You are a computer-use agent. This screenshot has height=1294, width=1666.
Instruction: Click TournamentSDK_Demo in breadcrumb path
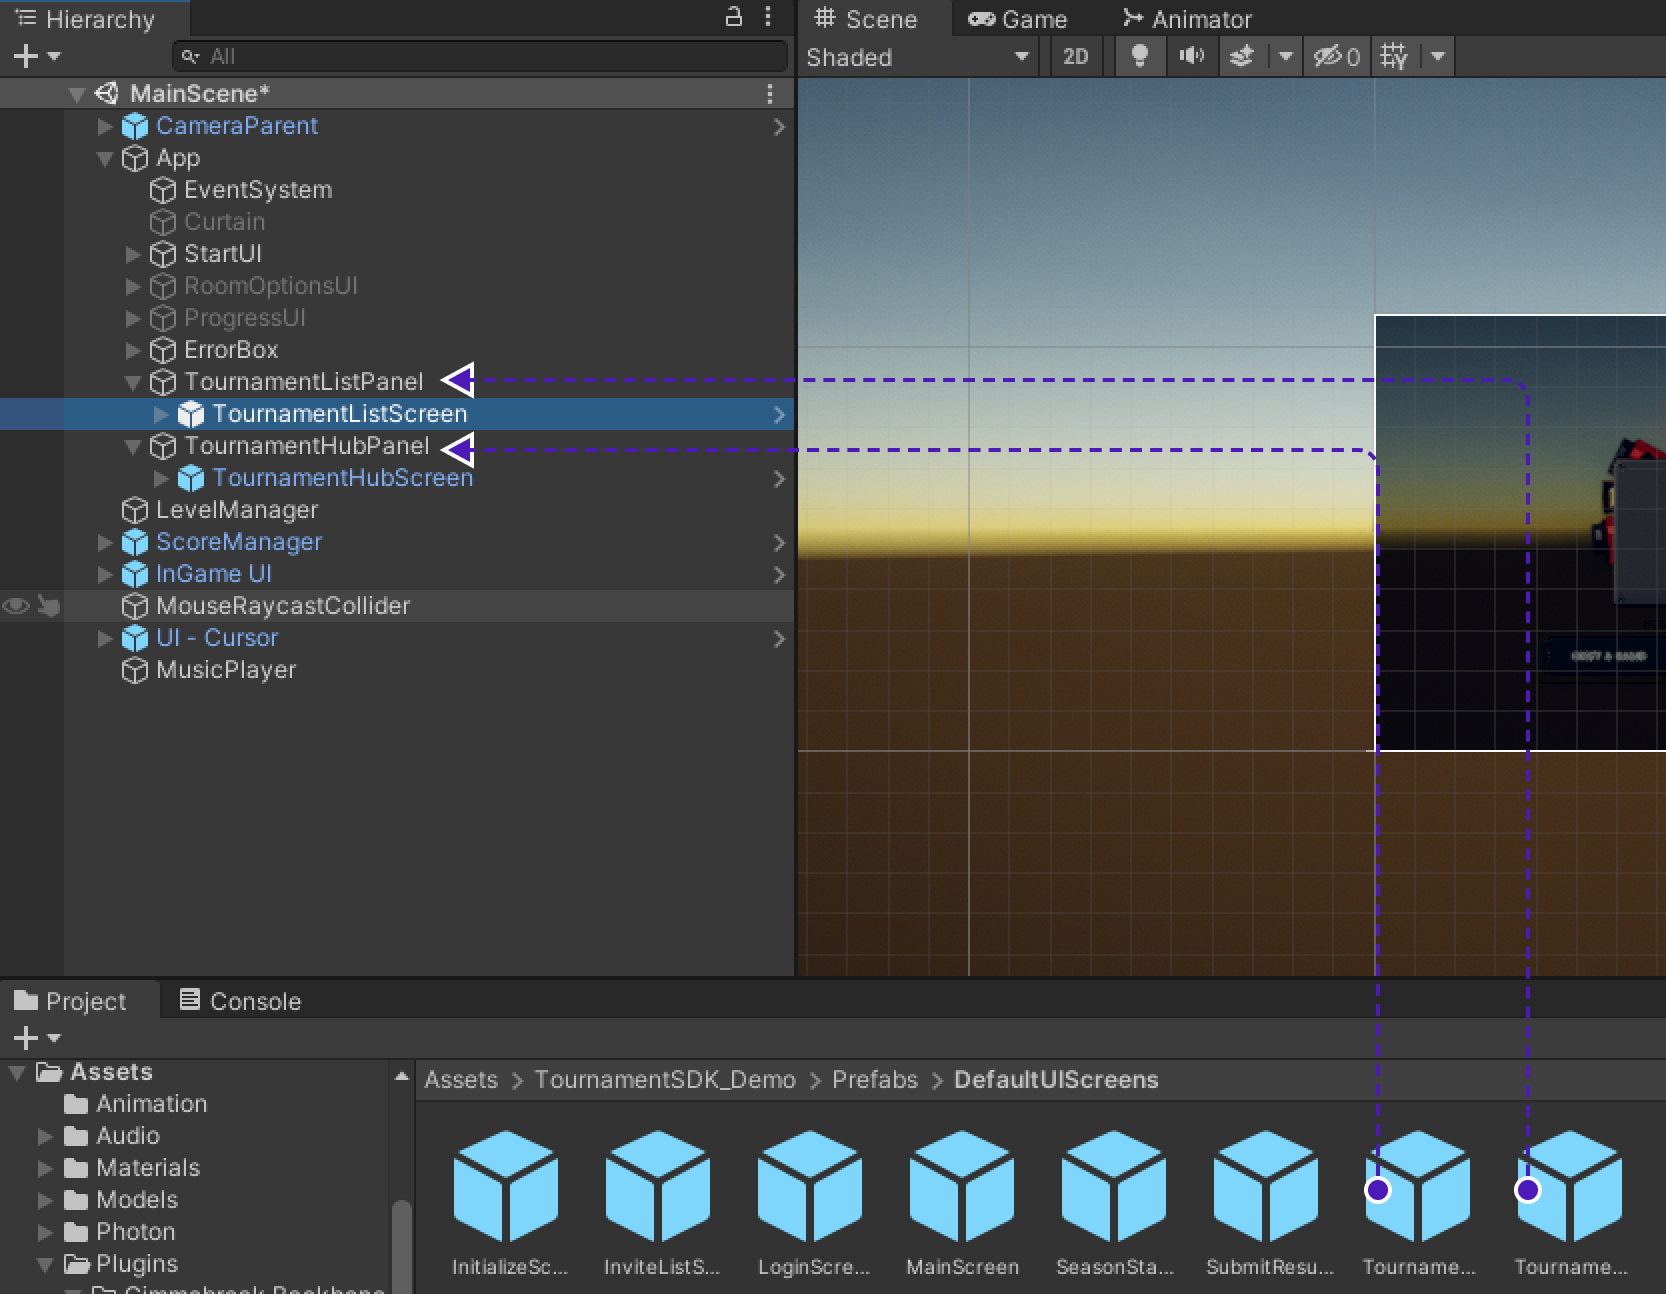tap(664, 1080)
